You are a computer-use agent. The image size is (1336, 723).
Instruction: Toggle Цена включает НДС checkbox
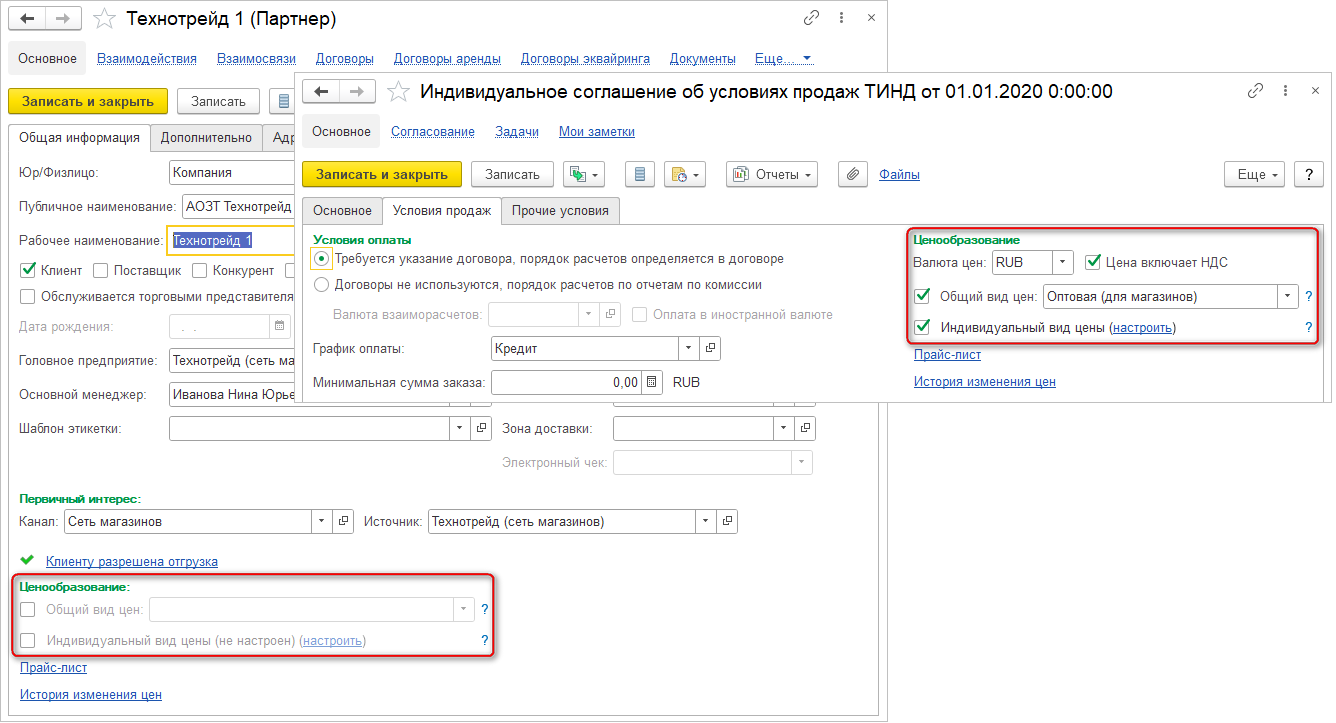tap(1093, 263)
